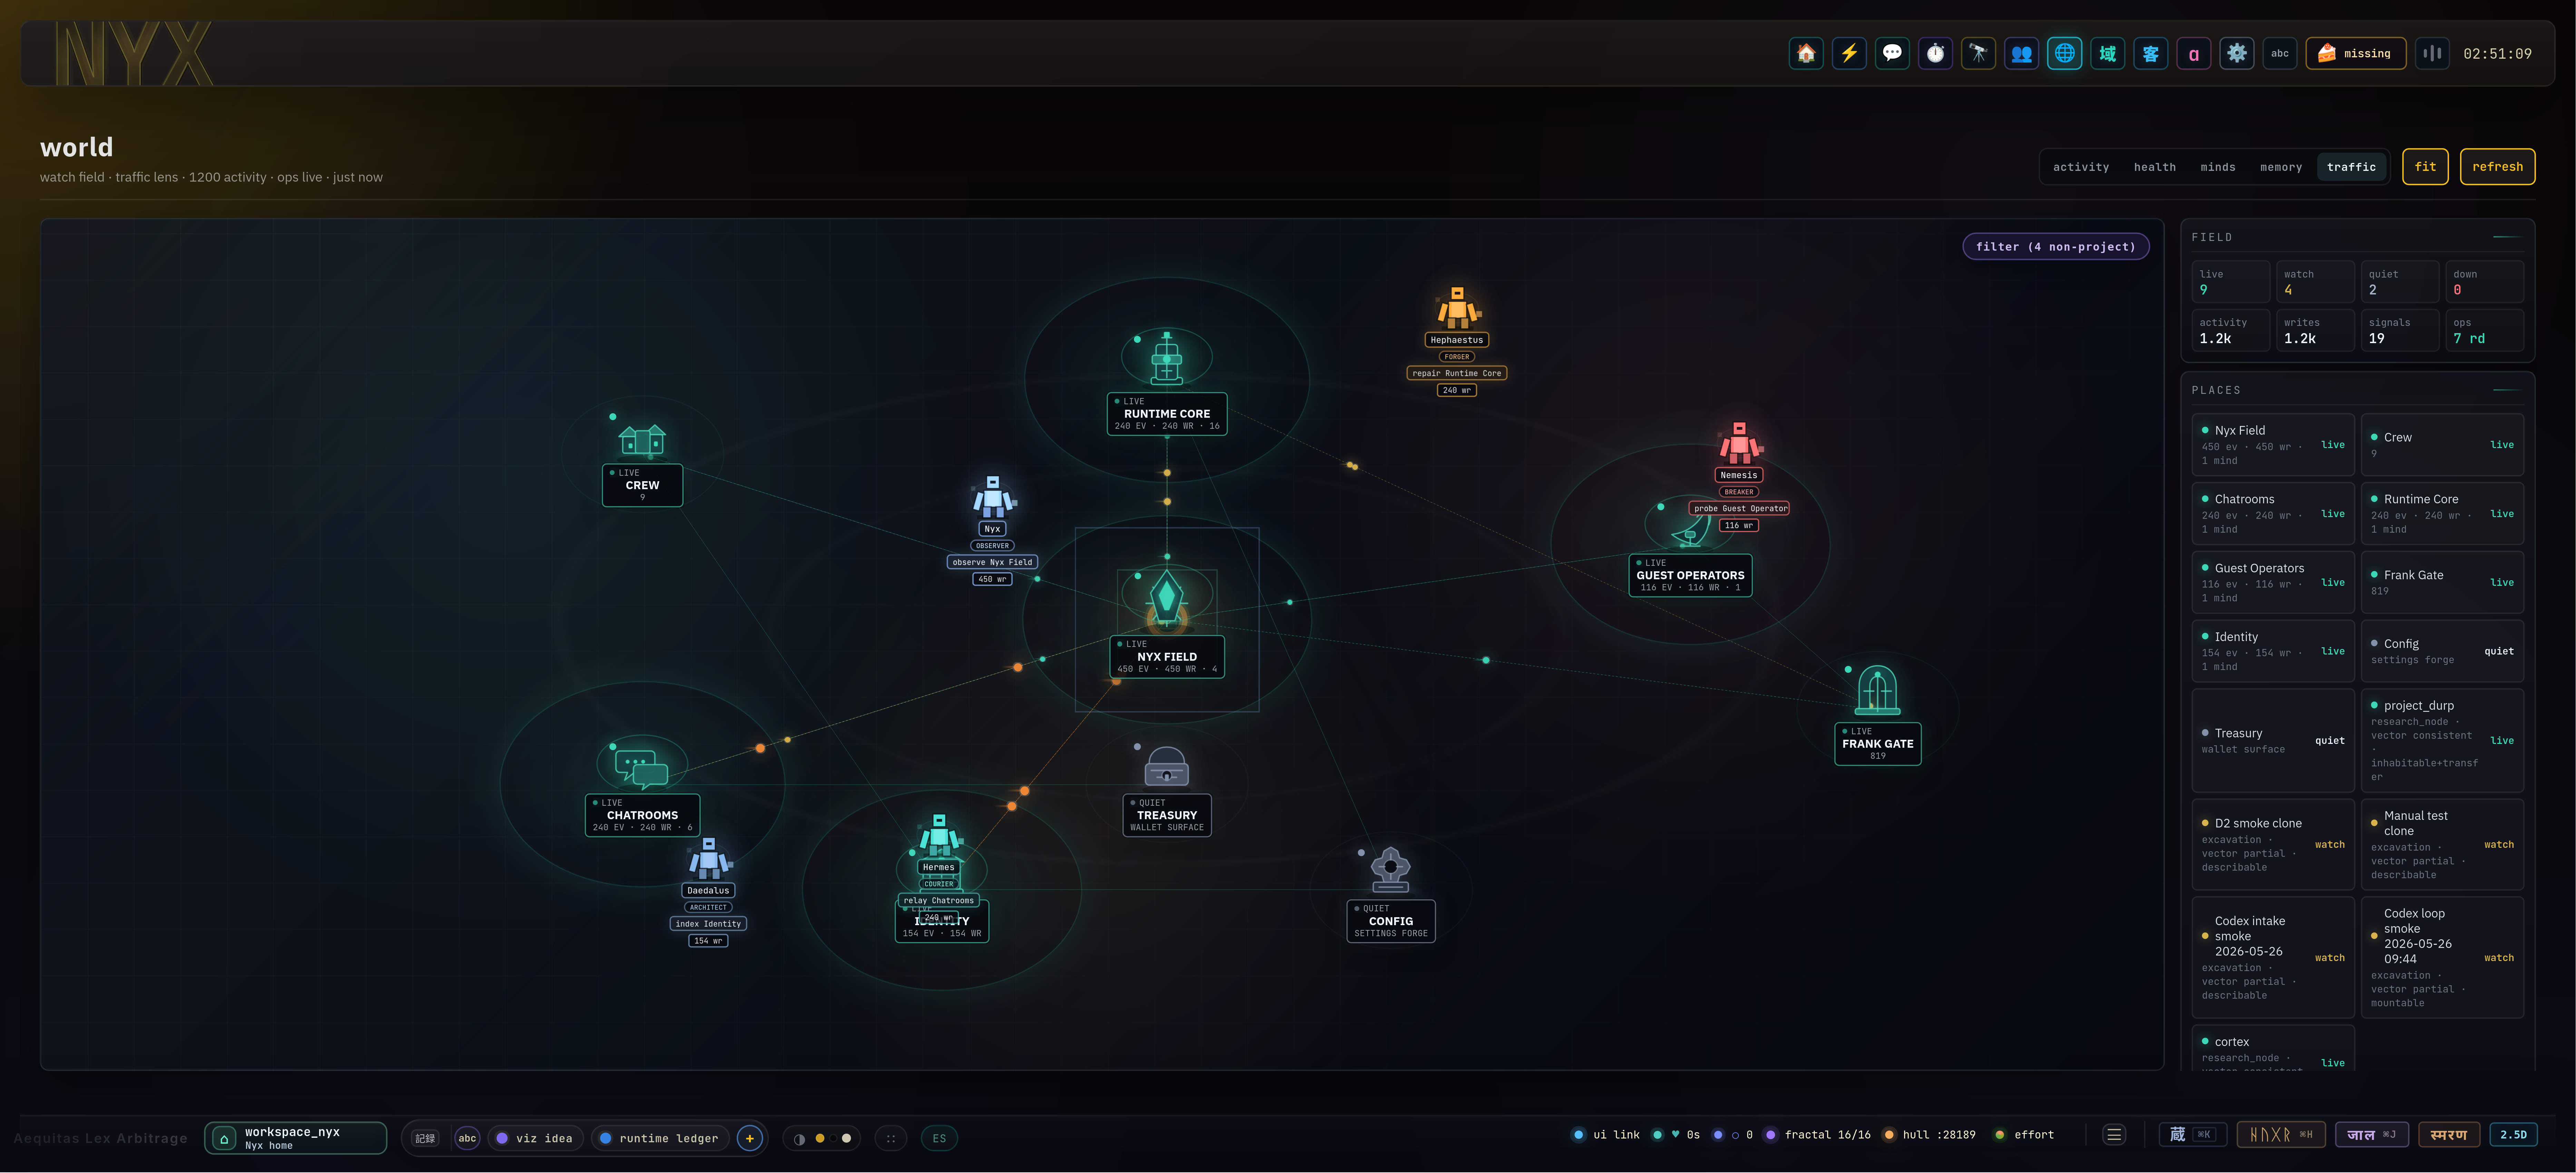
Task: Click the bottom bar abc circle
Action: tap(467, 1138)
